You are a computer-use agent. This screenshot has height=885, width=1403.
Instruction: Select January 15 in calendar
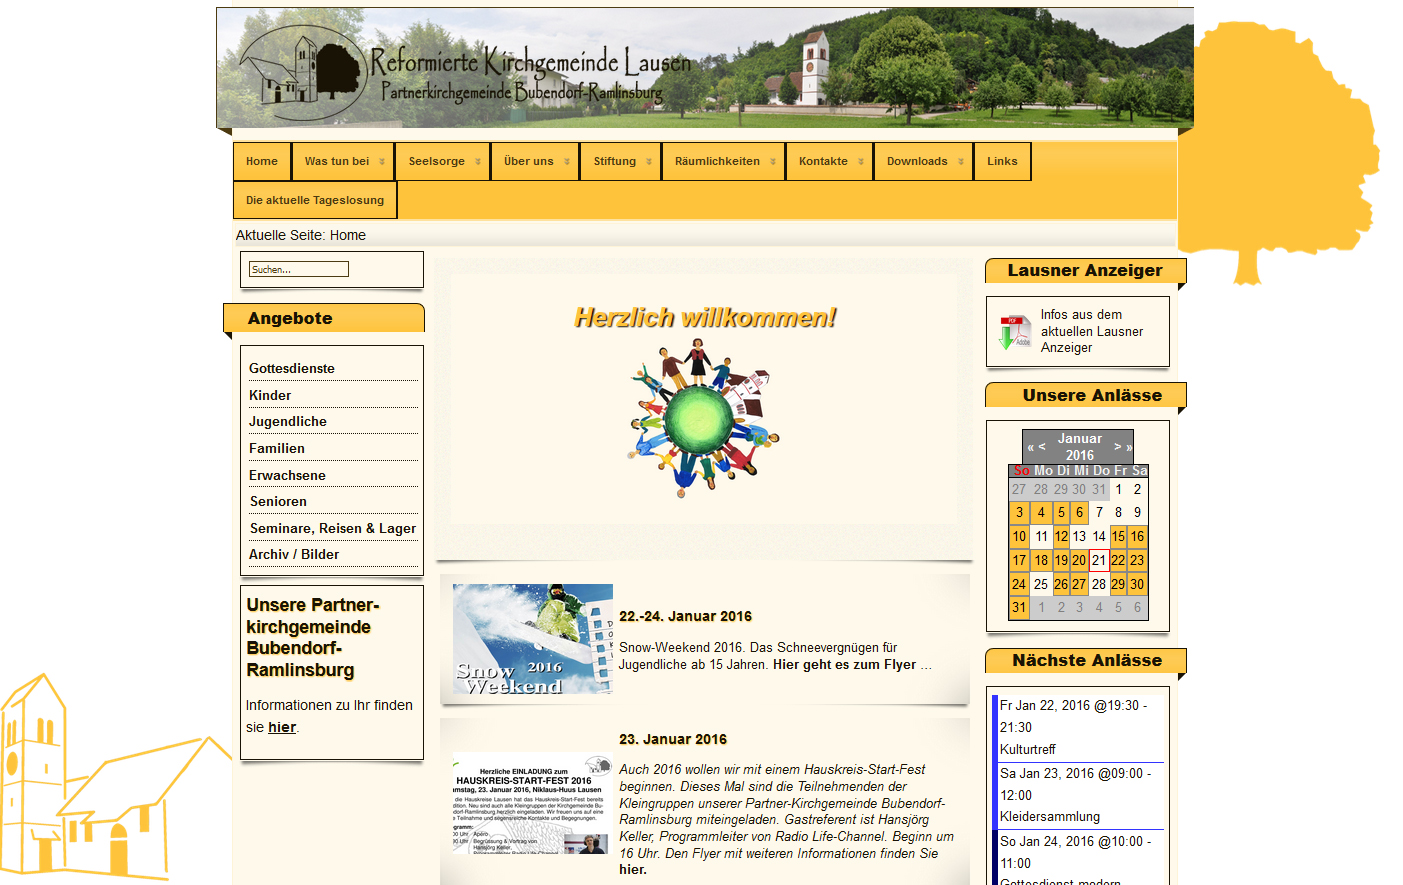pos(1118,536)
